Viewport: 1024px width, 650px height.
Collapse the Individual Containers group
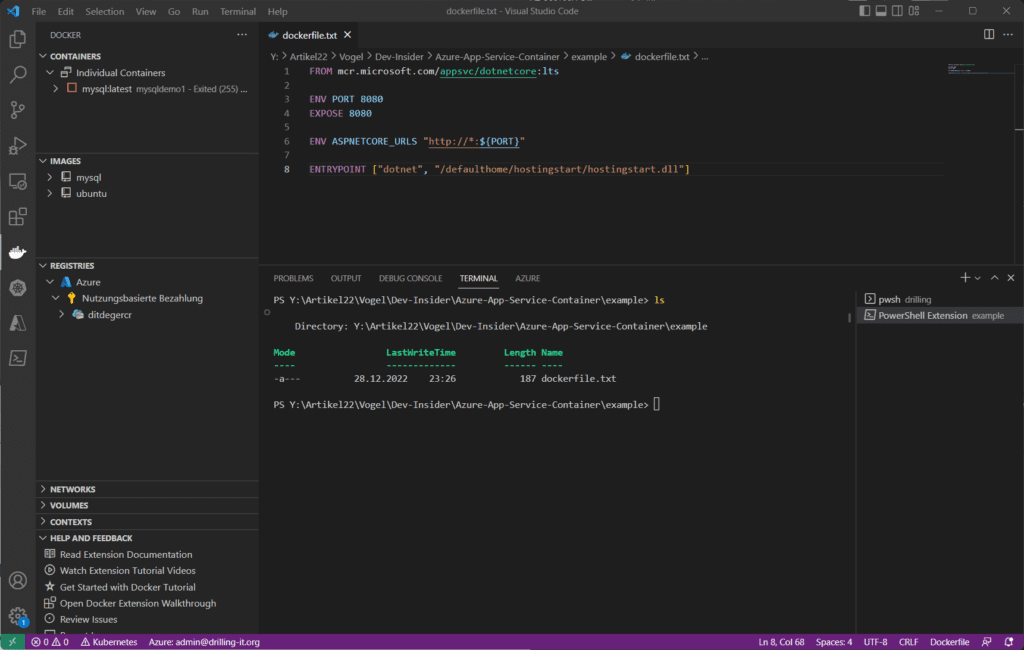click(x=50, y=73)
